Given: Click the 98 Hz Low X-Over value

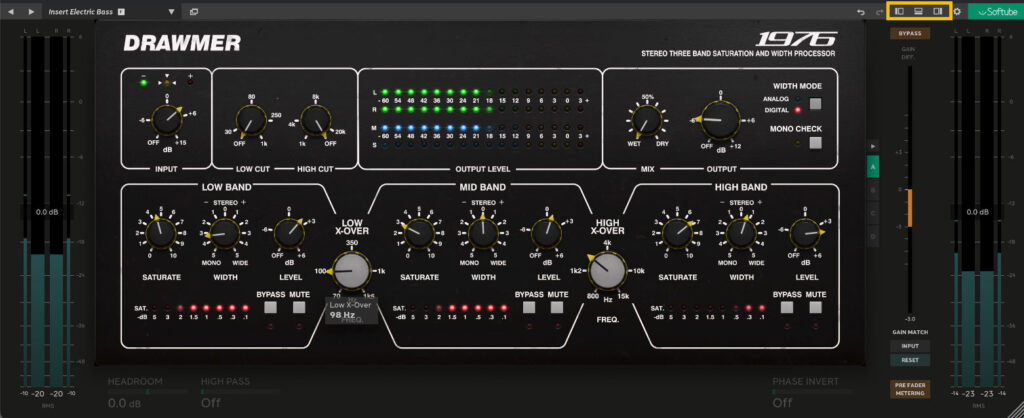Looking at the screenshot, I should coord(342,314).
